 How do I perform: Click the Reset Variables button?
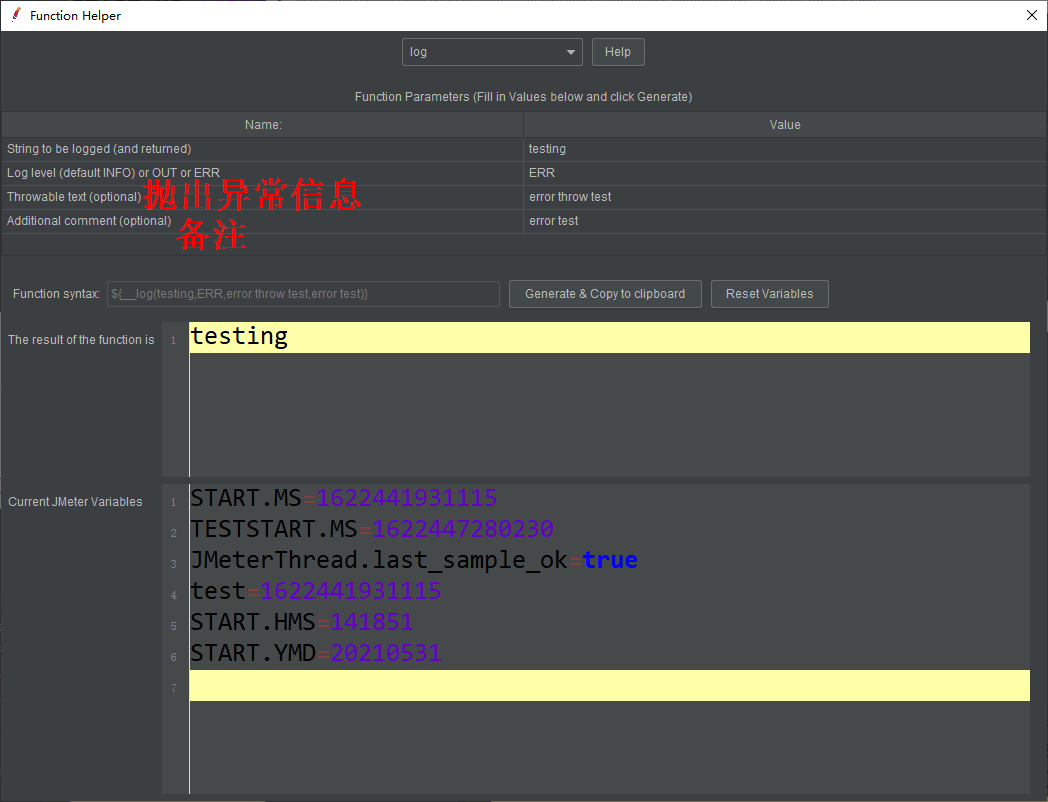click(769, 294)
